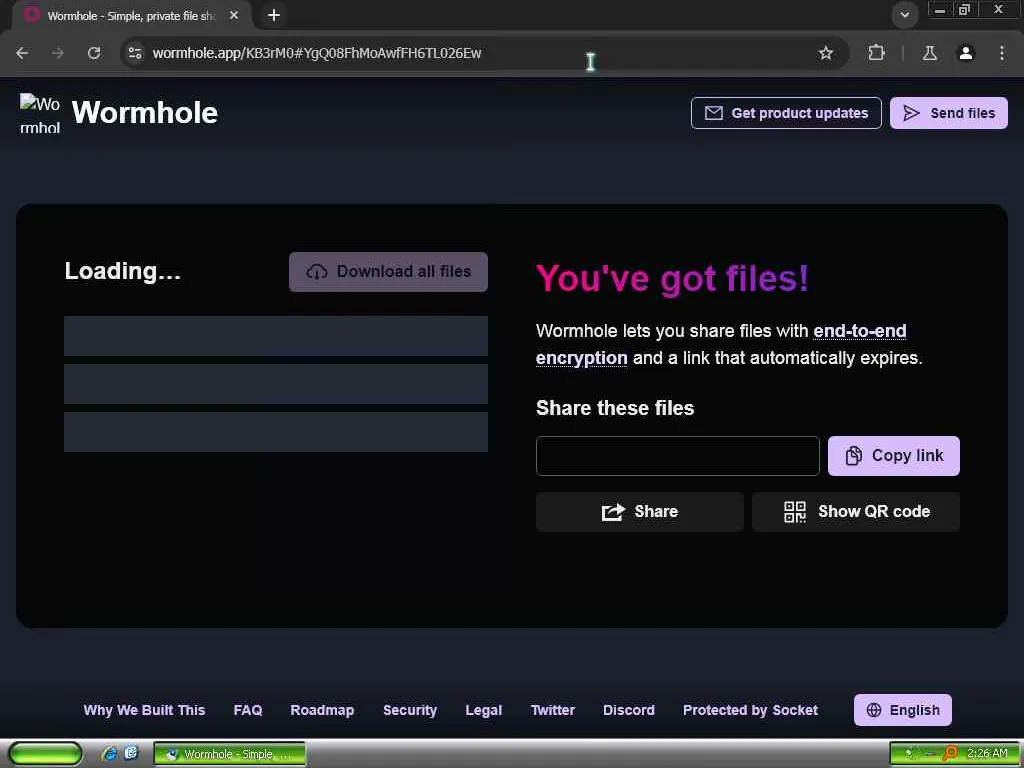
Task: Open the Legal footer link
Action: (x=484, y=710)
